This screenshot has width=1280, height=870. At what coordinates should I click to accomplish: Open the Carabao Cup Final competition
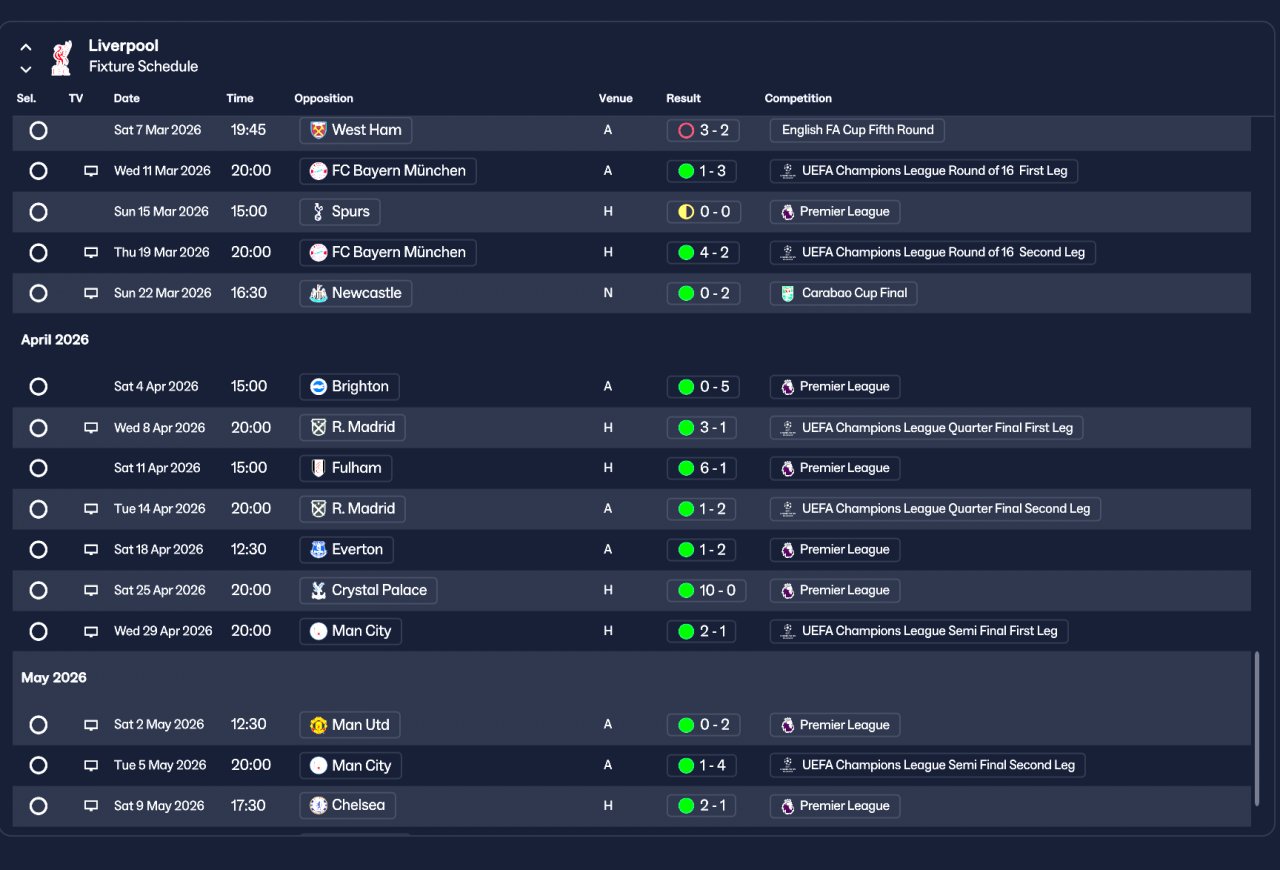[843, 293]
